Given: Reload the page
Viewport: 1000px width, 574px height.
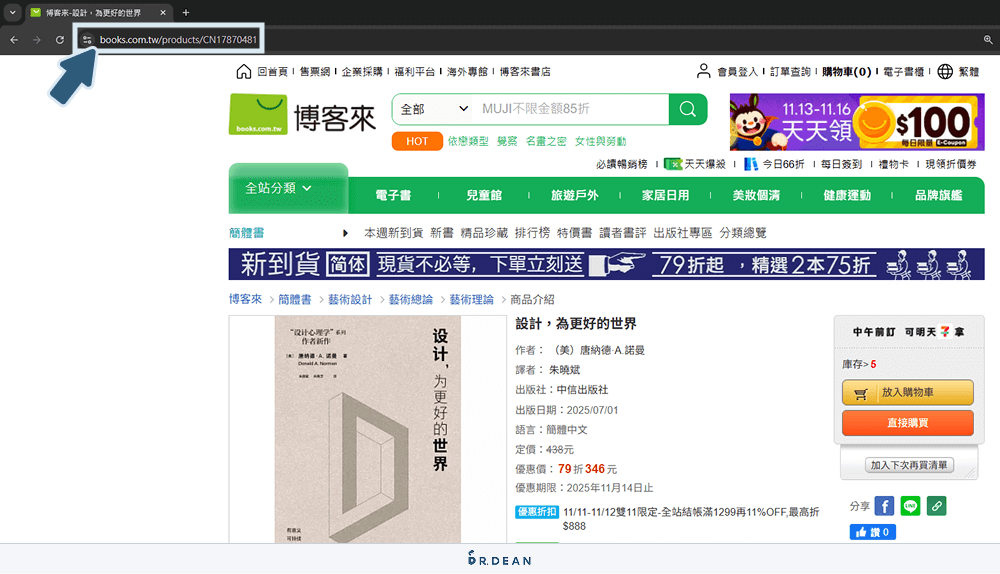Looking at the screenshot, I should tap(59, 40).
